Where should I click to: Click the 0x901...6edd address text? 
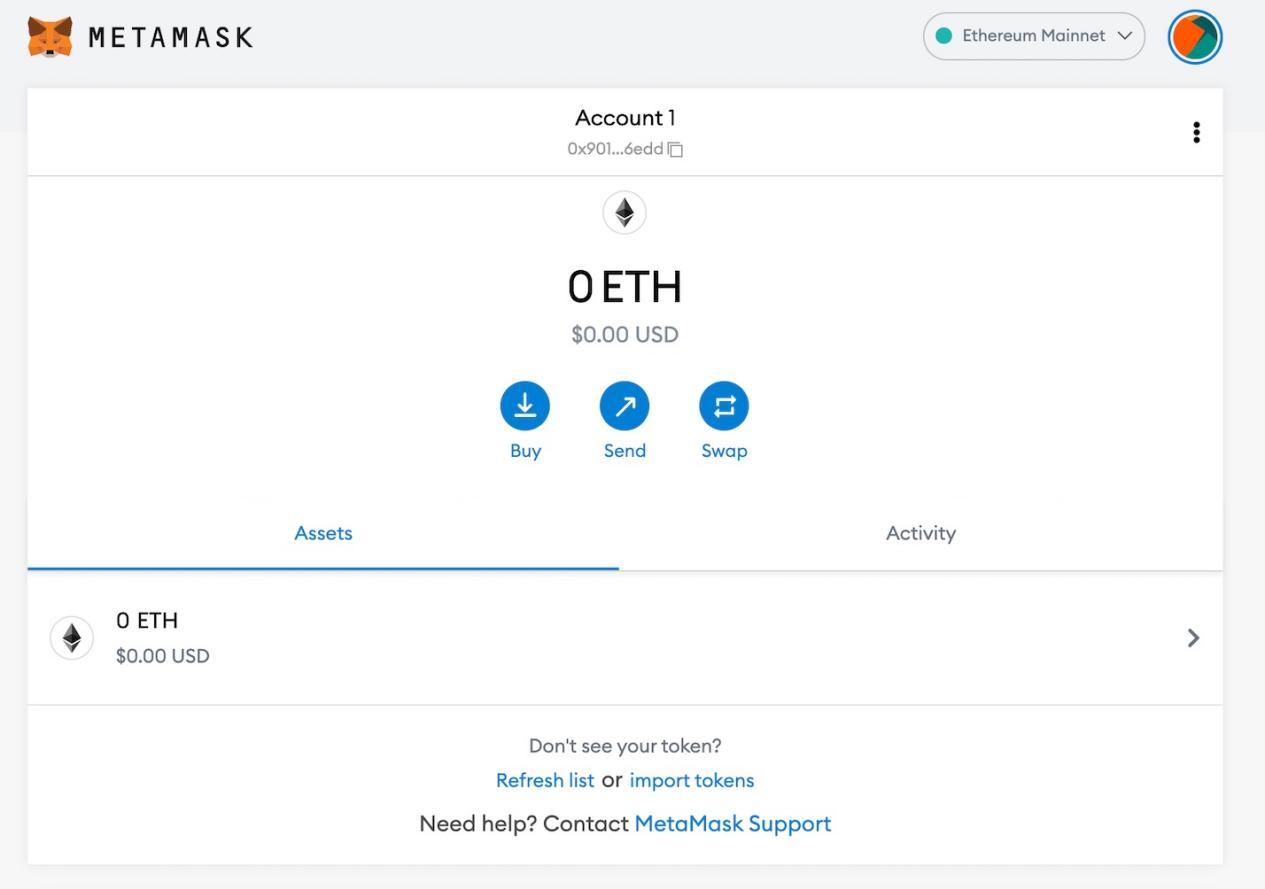(x=615, y=149)
